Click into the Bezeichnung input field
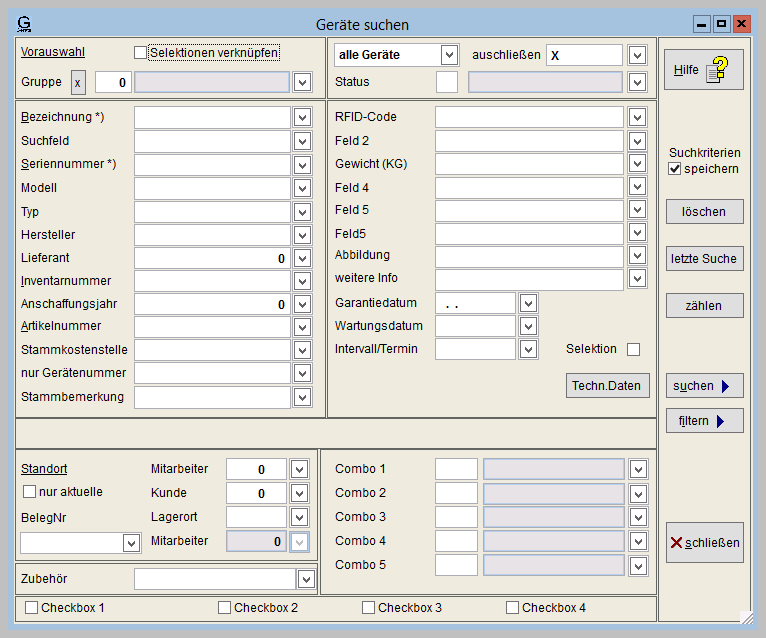 pos(212,117)
